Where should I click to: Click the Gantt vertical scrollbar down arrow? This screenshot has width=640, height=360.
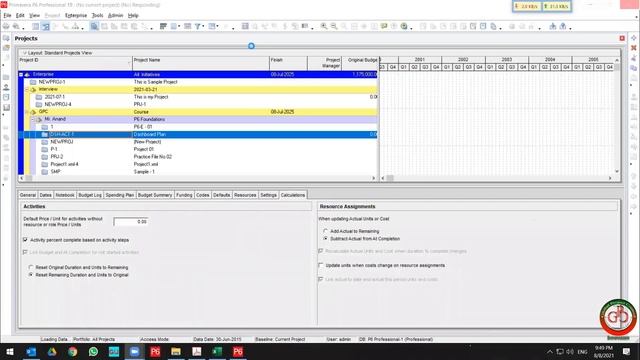617,172
